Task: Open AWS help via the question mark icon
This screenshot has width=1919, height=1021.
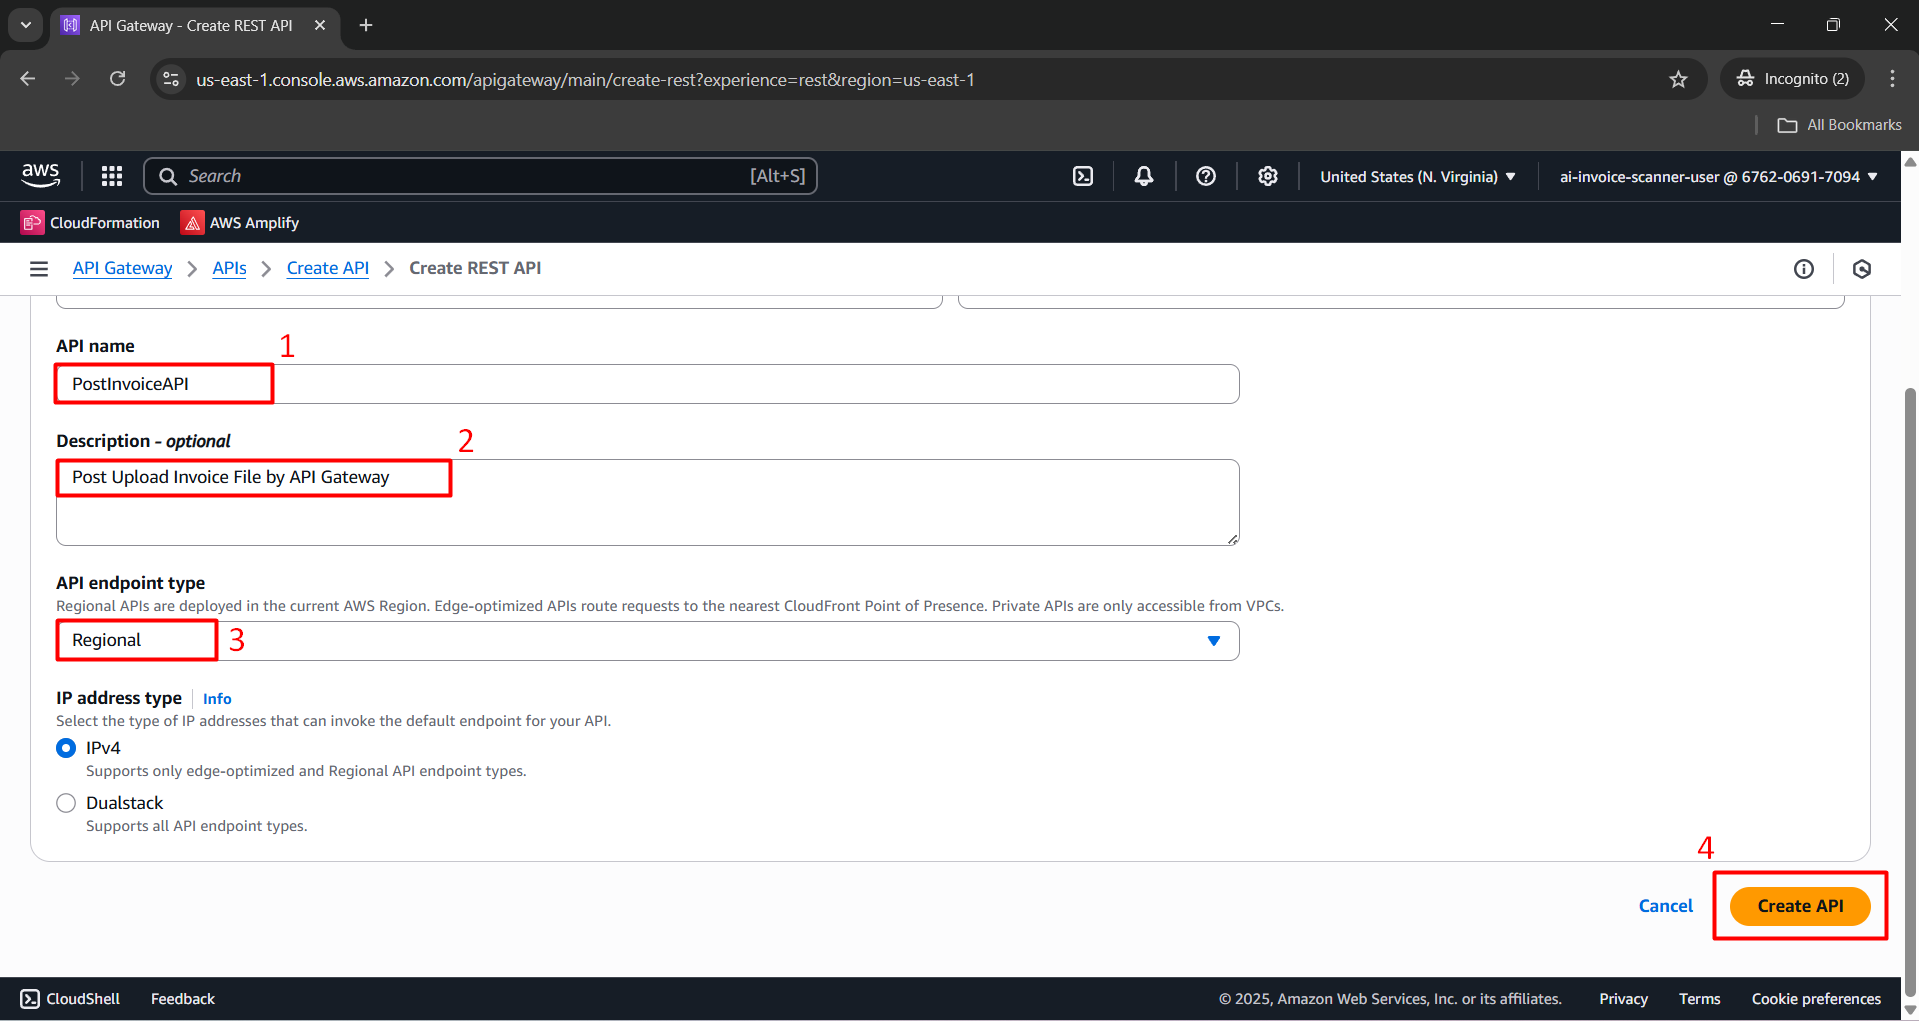Action: click(1205, 175)
